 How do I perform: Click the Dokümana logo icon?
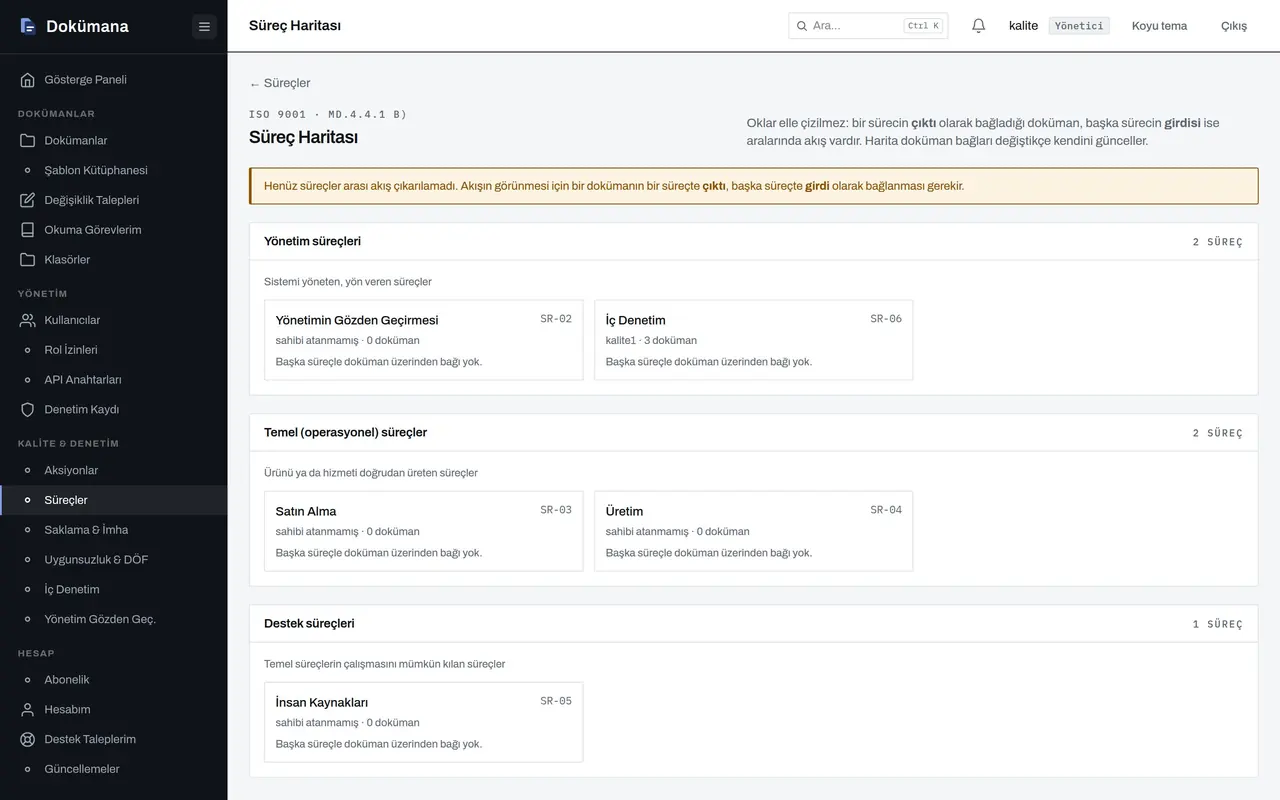[x=28, y=26]
